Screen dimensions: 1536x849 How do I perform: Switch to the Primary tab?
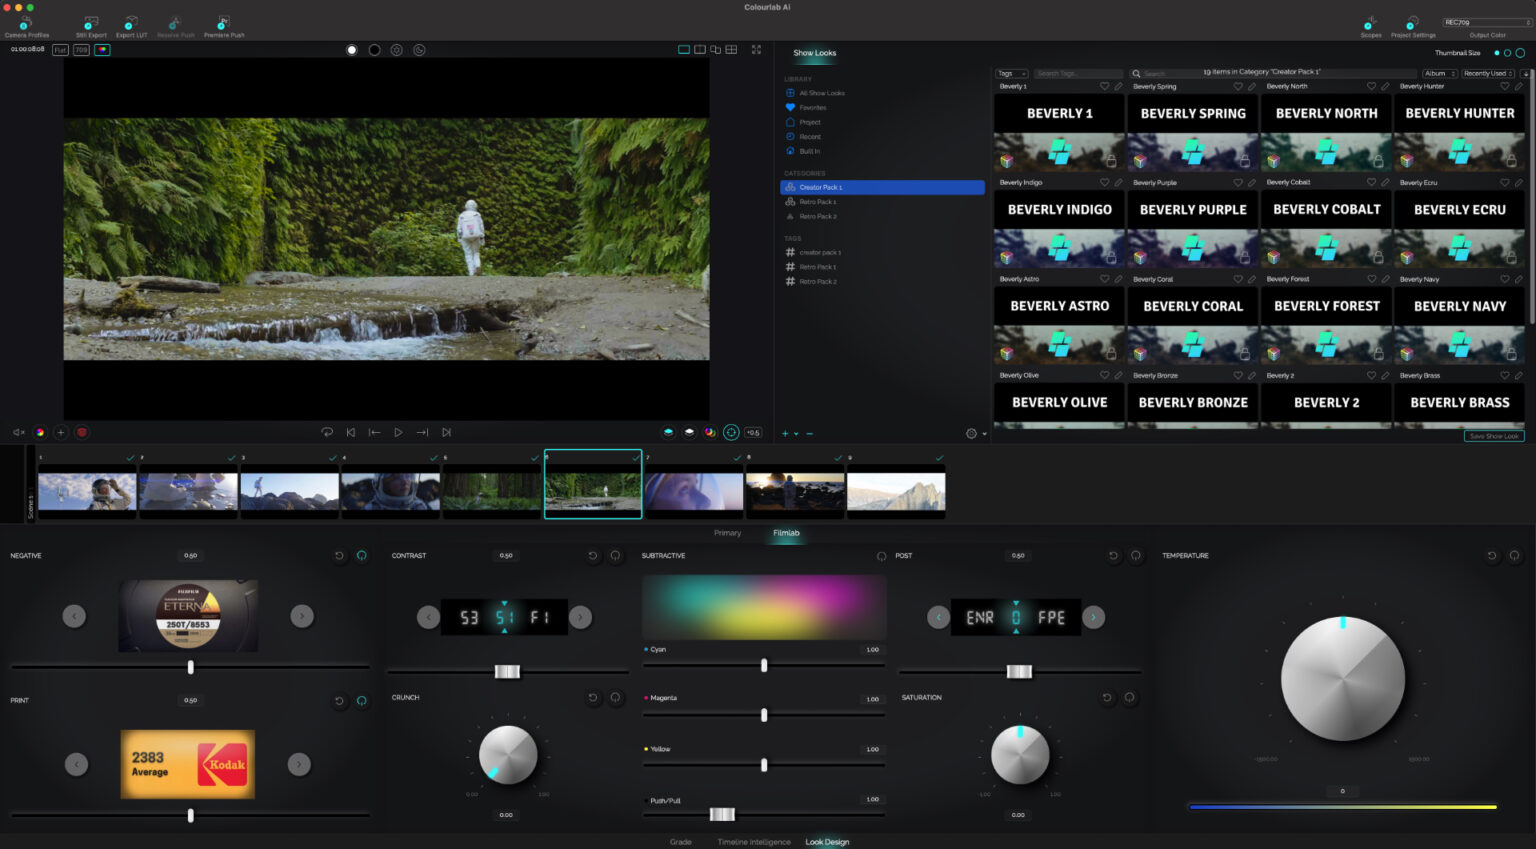click(727, 533)
